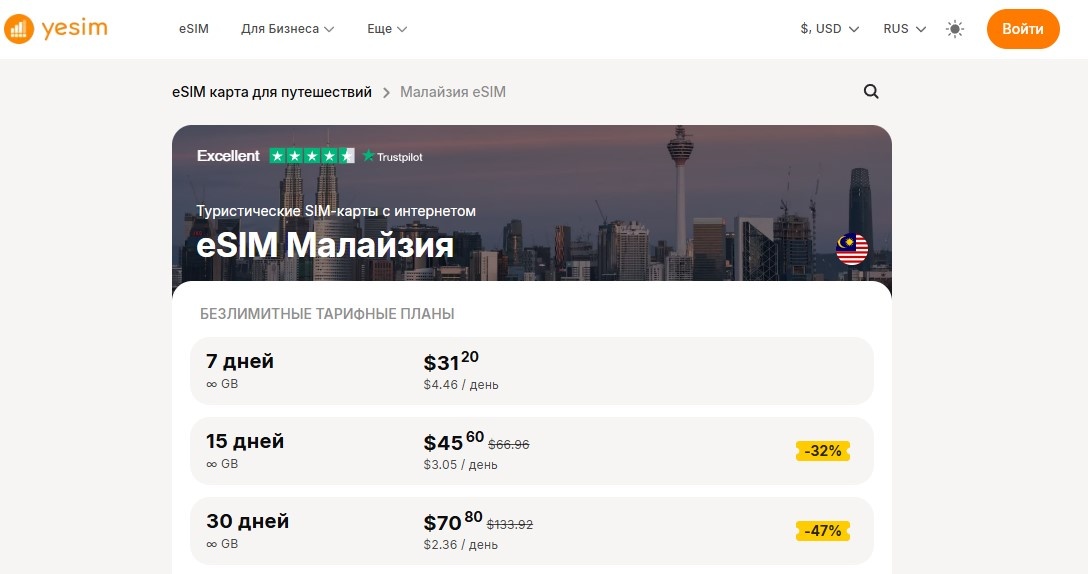Pick the 30 дней plan for $70.80

pyautogui.click(x=531, y=531)
